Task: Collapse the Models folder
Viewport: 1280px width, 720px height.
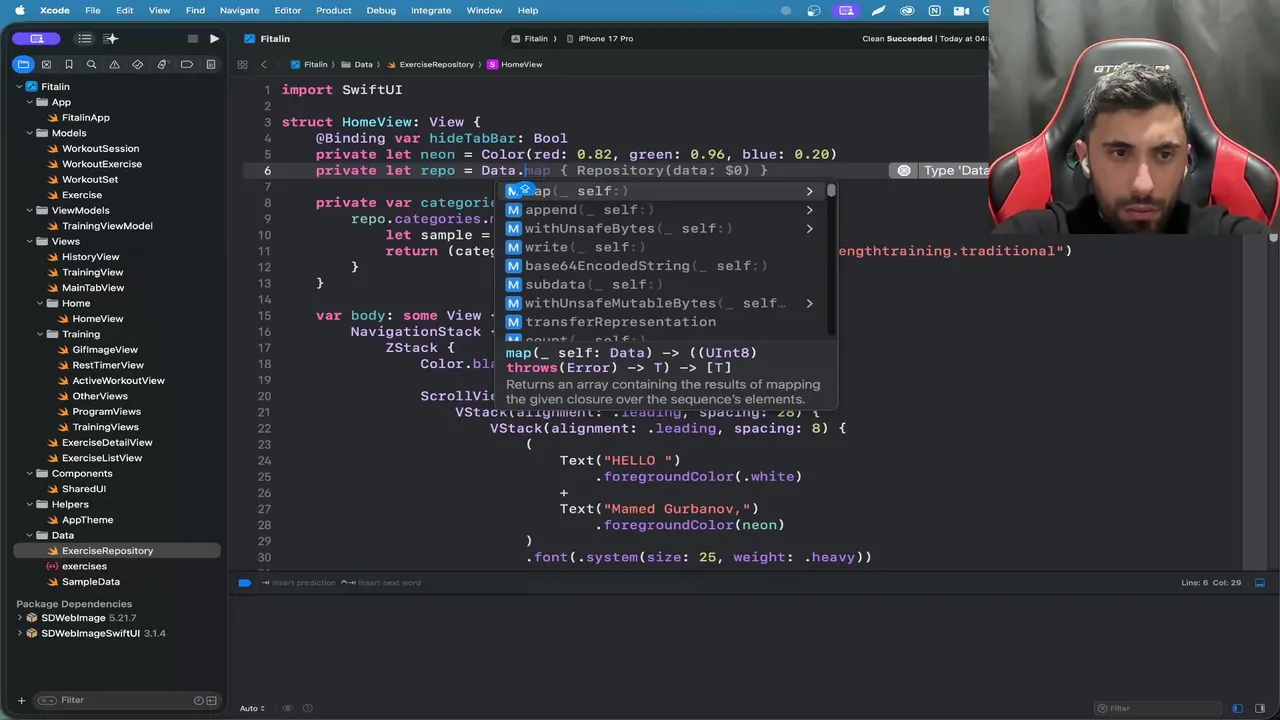Action: coord(30,133)
